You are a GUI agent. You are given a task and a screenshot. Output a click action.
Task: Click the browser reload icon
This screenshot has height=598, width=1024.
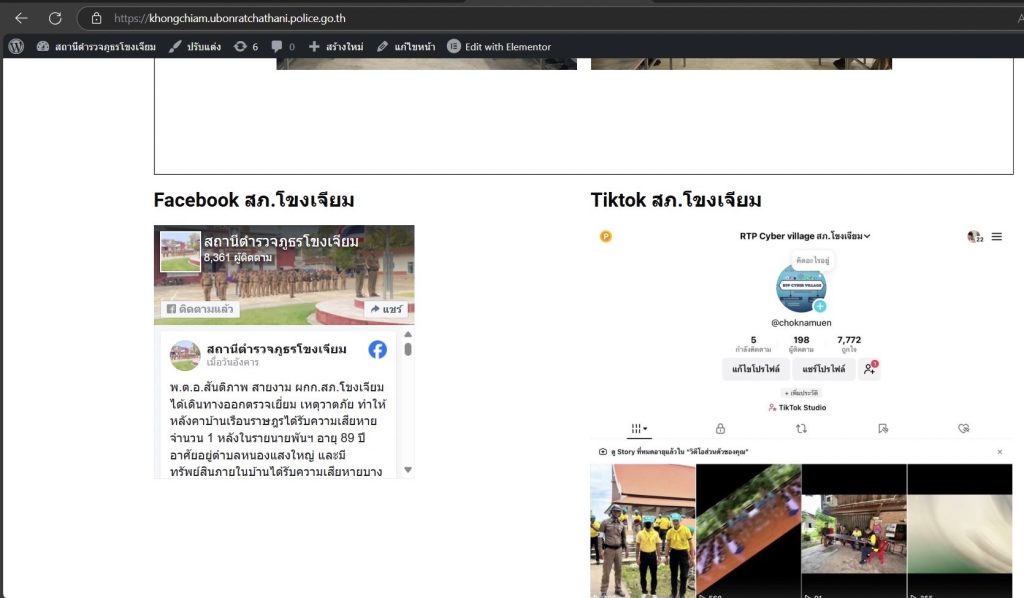click(x=55, y=18)
